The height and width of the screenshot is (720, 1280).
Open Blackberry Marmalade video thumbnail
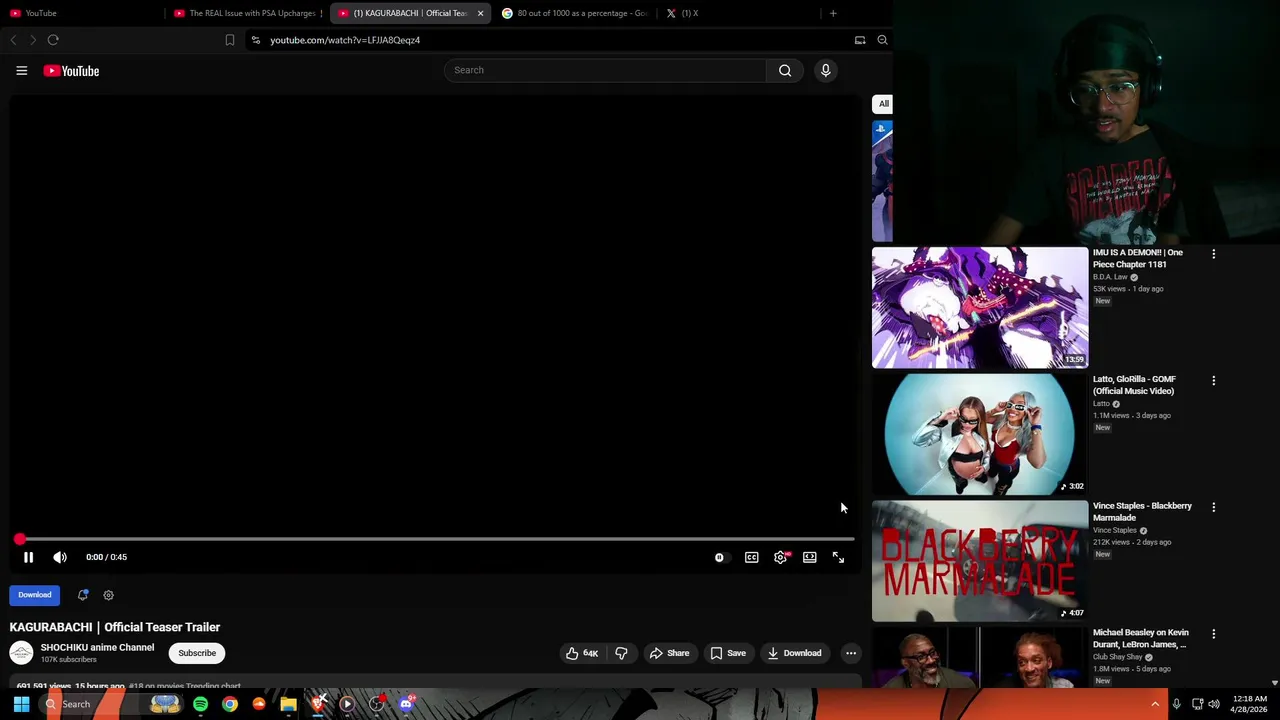pyautogui.click(x=980, y=561)
